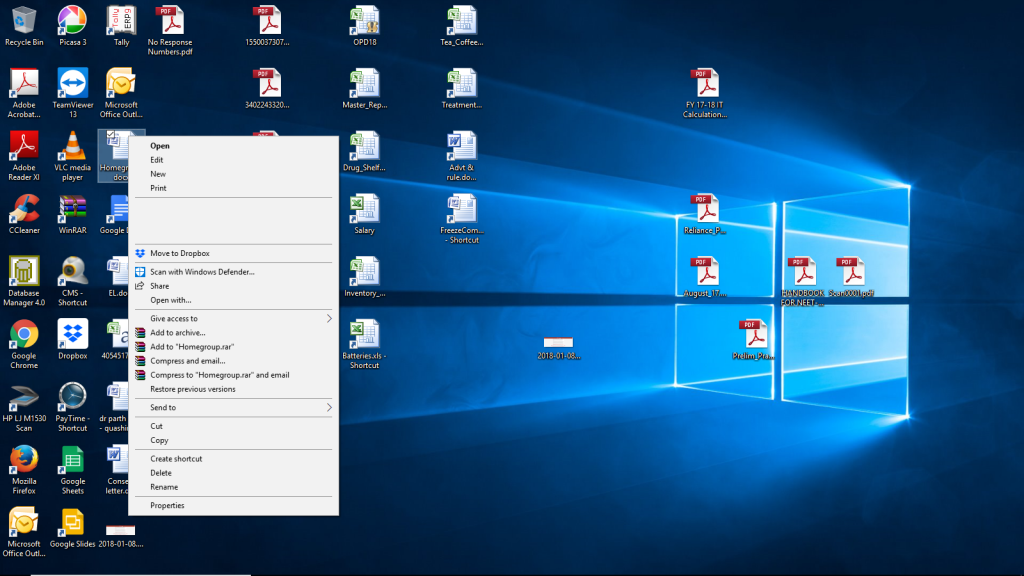
Task: Choose Open from the context menu
Action: coord(234,146)
